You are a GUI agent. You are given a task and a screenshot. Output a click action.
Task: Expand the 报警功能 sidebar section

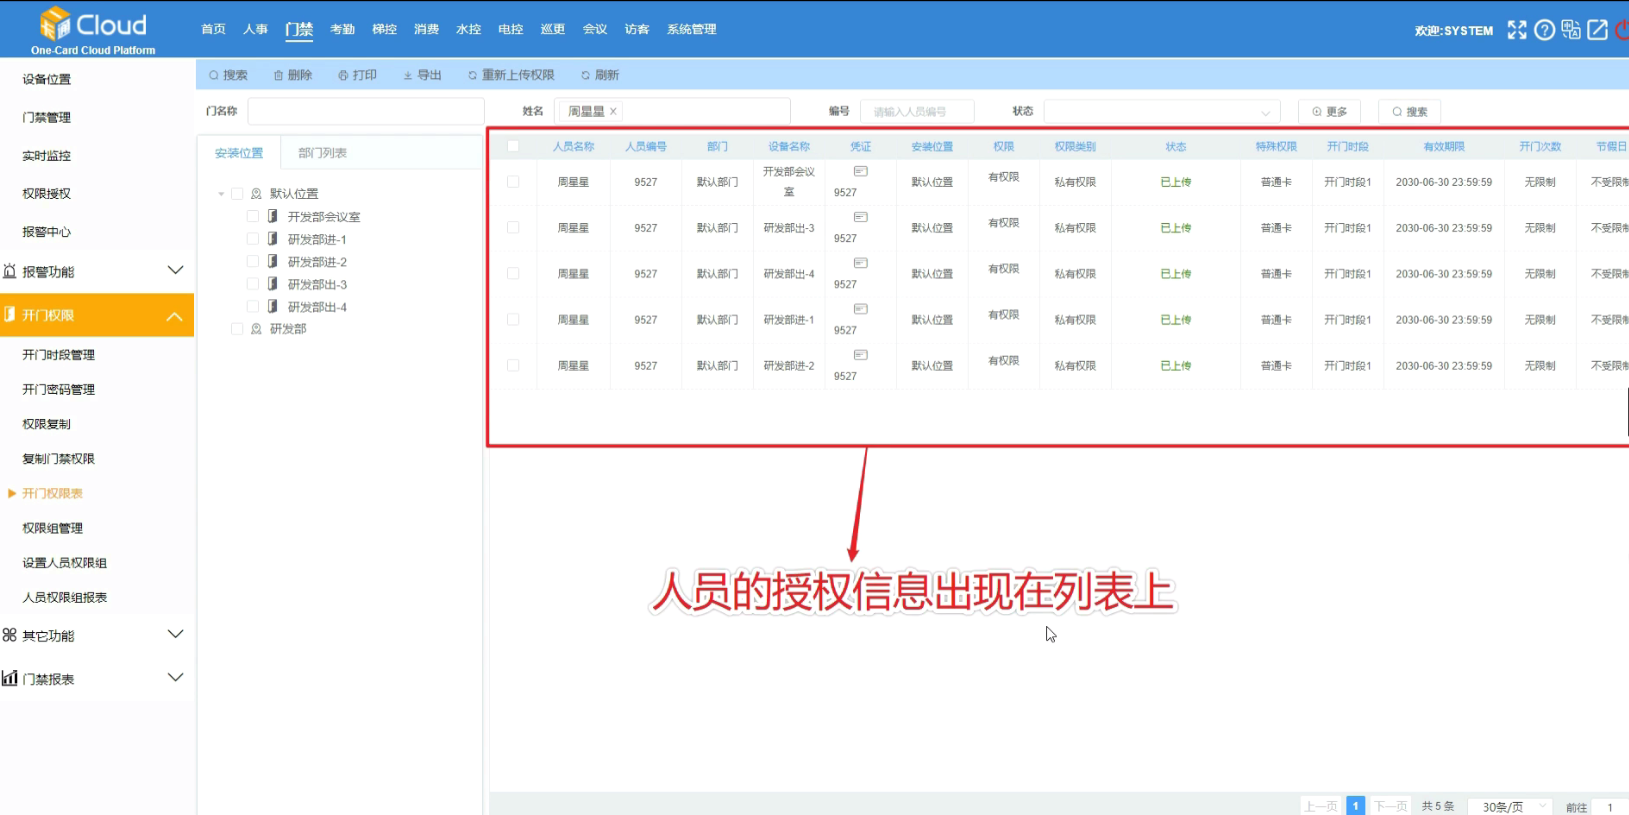coord(175,270)
